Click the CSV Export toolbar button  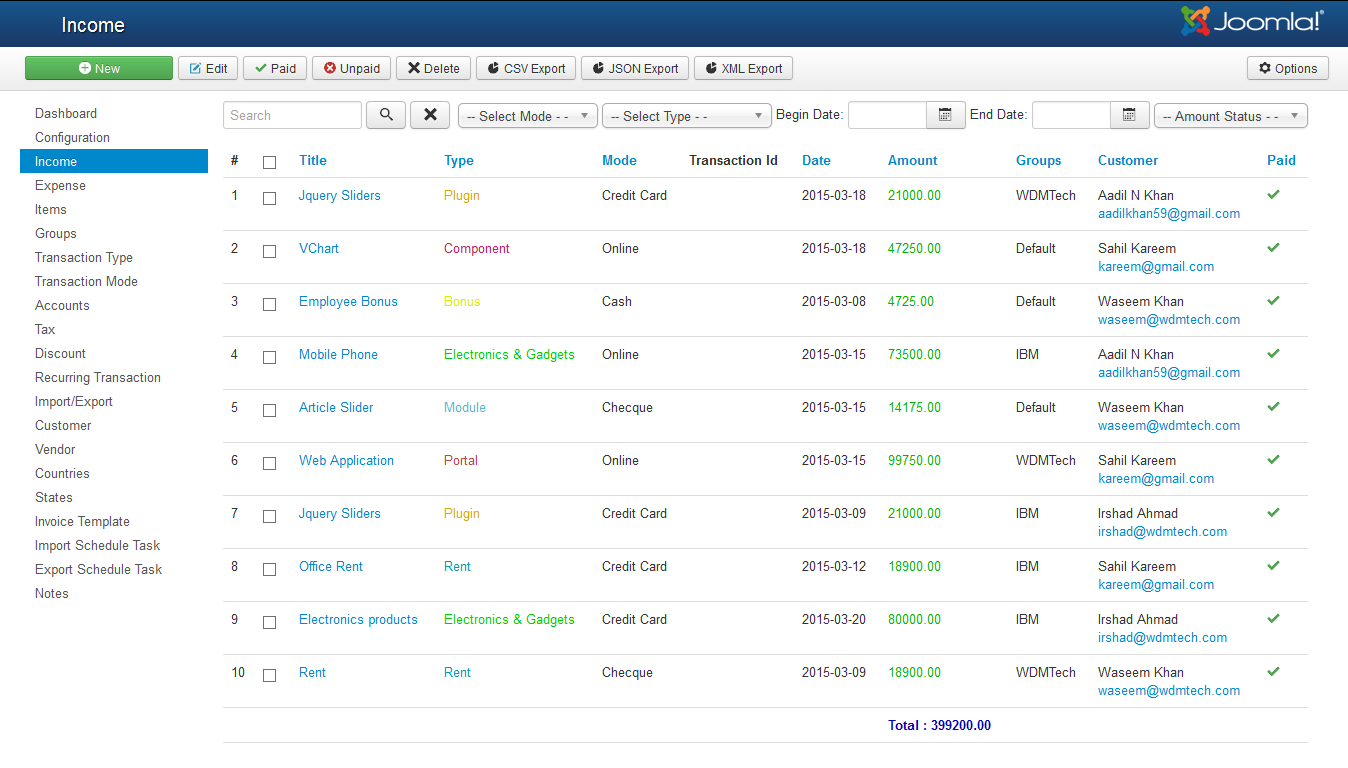(x=525, y=68)
